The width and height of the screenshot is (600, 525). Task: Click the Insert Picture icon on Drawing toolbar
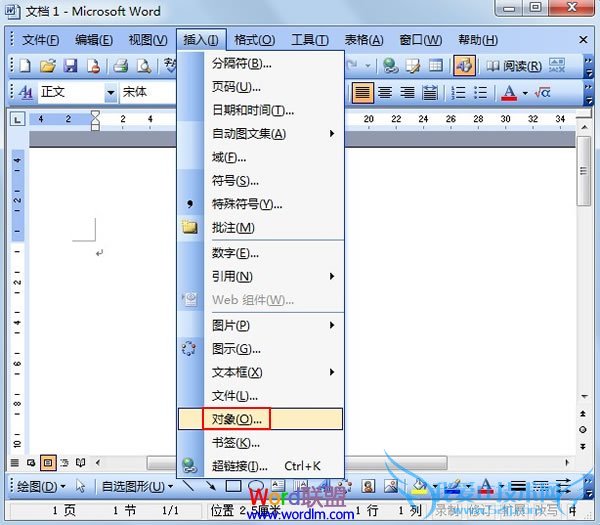[391, 486]
